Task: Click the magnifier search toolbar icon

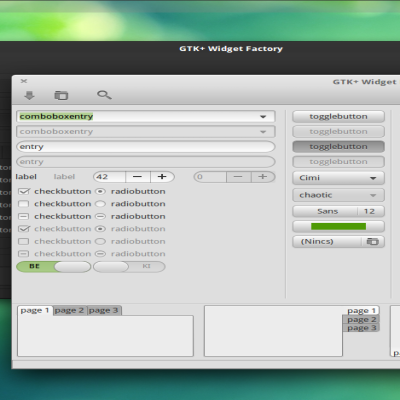Action: pyautogui.click(x=104, y=95)
